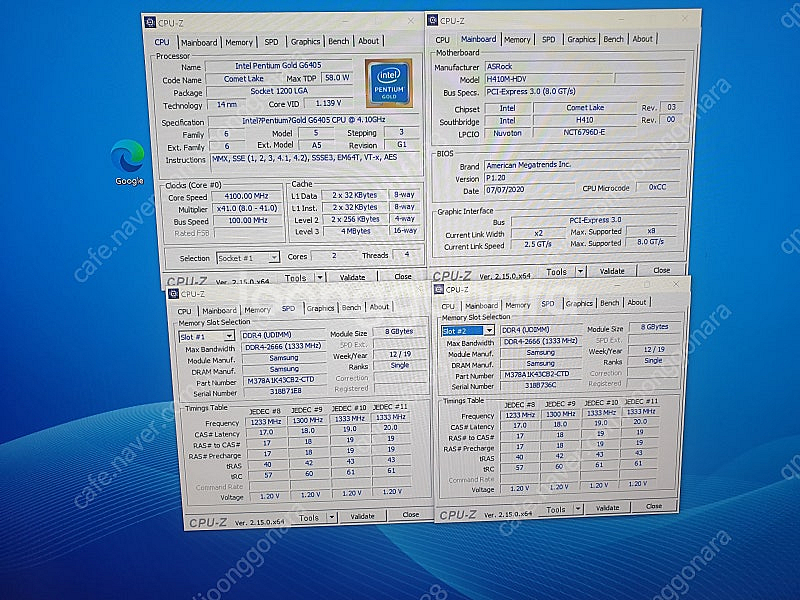Viewport: 800px width, 600px height.
Task: Click the Southbridge model value H410
Action: pos(584,120)
